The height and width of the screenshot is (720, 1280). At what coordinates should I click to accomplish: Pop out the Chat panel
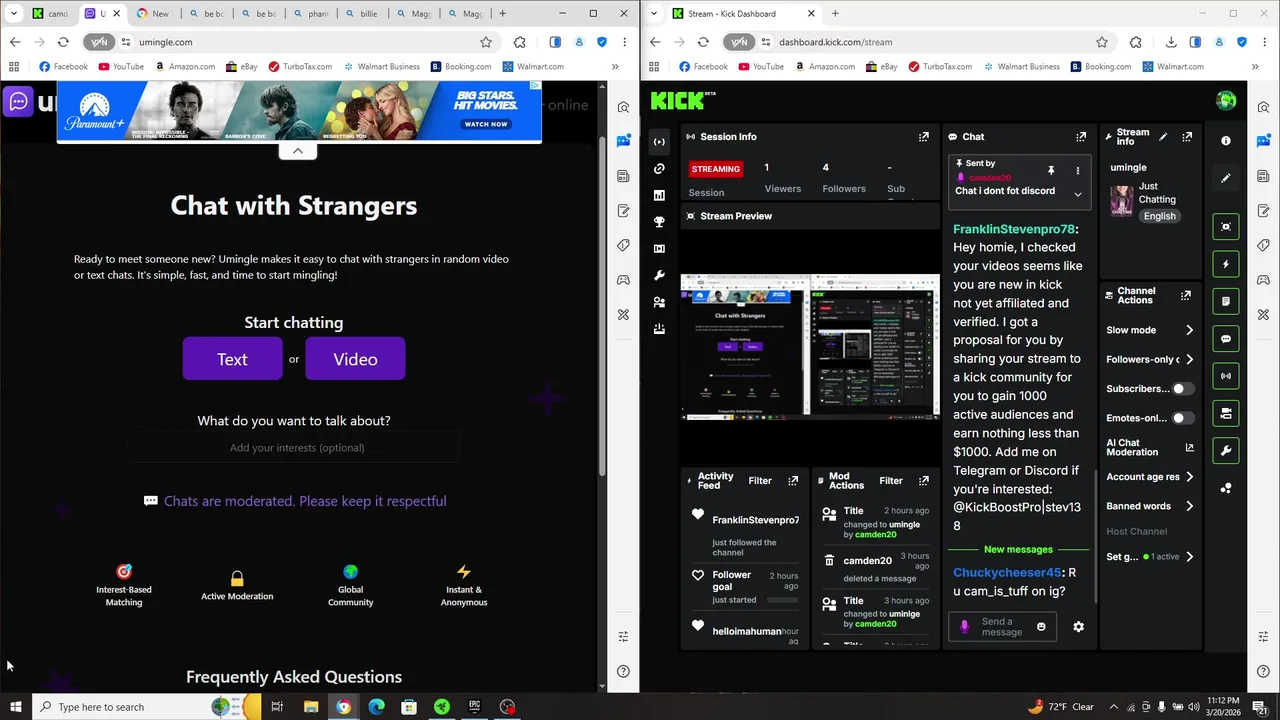click(1081, 137)
